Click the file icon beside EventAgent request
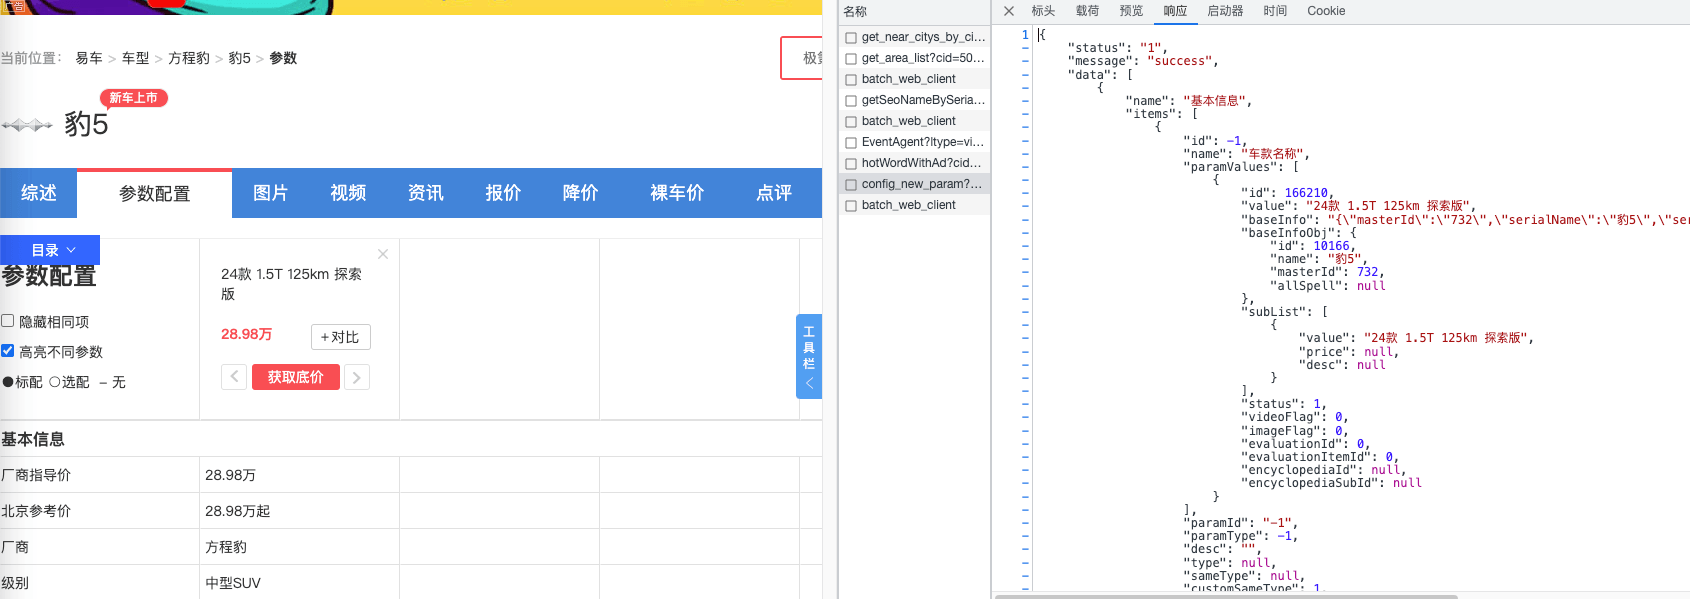 851,142
